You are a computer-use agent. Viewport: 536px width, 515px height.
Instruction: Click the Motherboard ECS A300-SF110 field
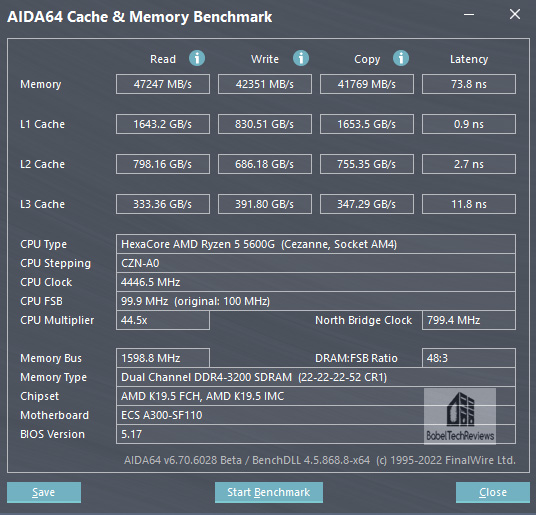coord(316,415)
